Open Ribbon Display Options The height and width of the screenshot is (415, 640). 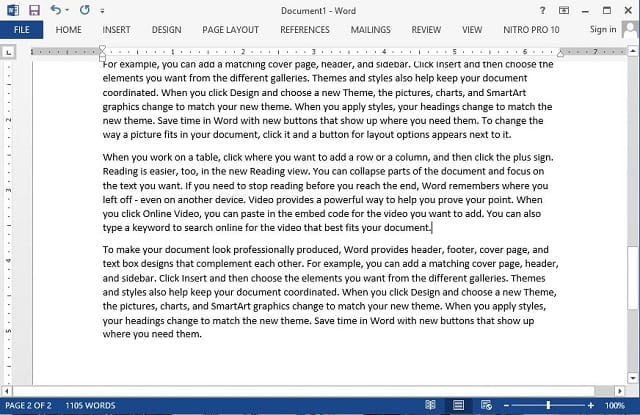point(564,11)
